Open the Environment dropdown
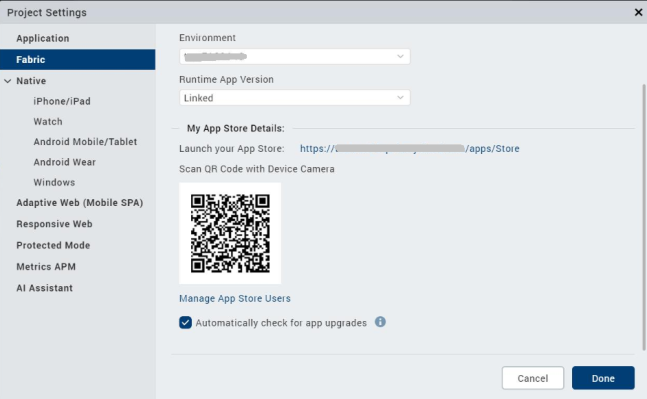Image resolution: width=647 pixels, height=399 pixels. click(295, 57)
